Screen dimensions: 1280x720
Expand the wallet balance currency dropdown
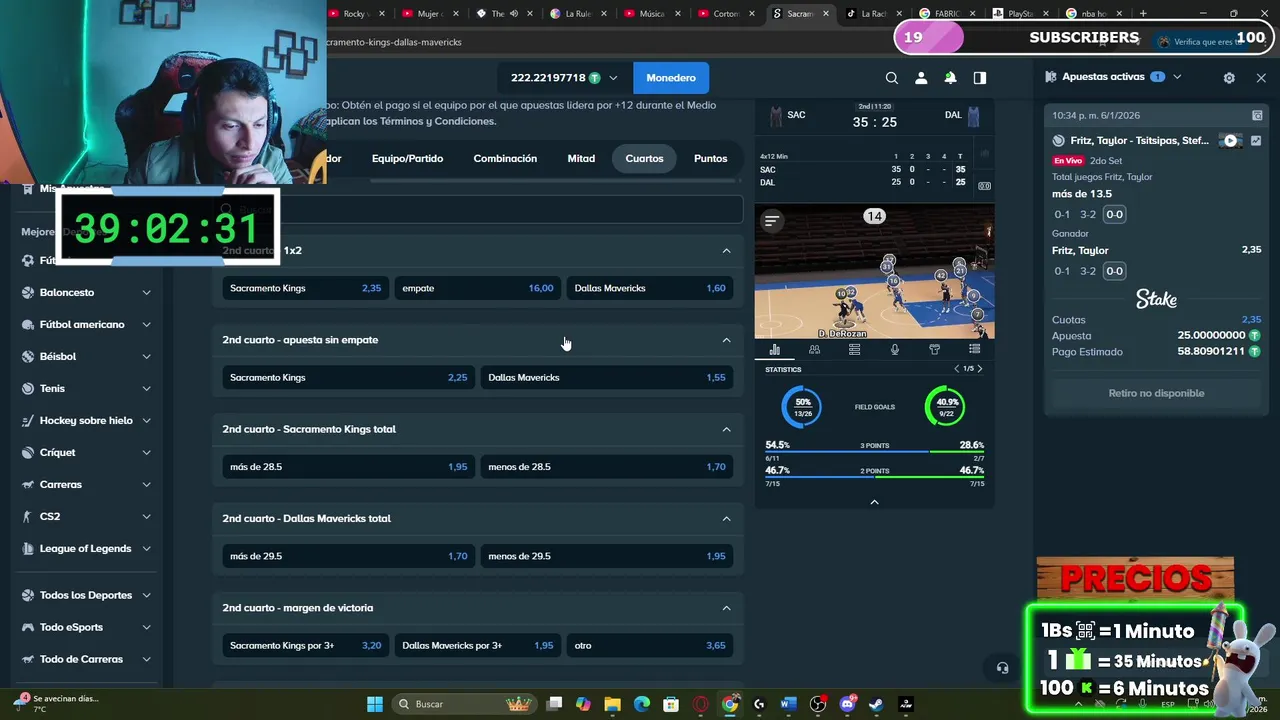[x=613, y=78]
